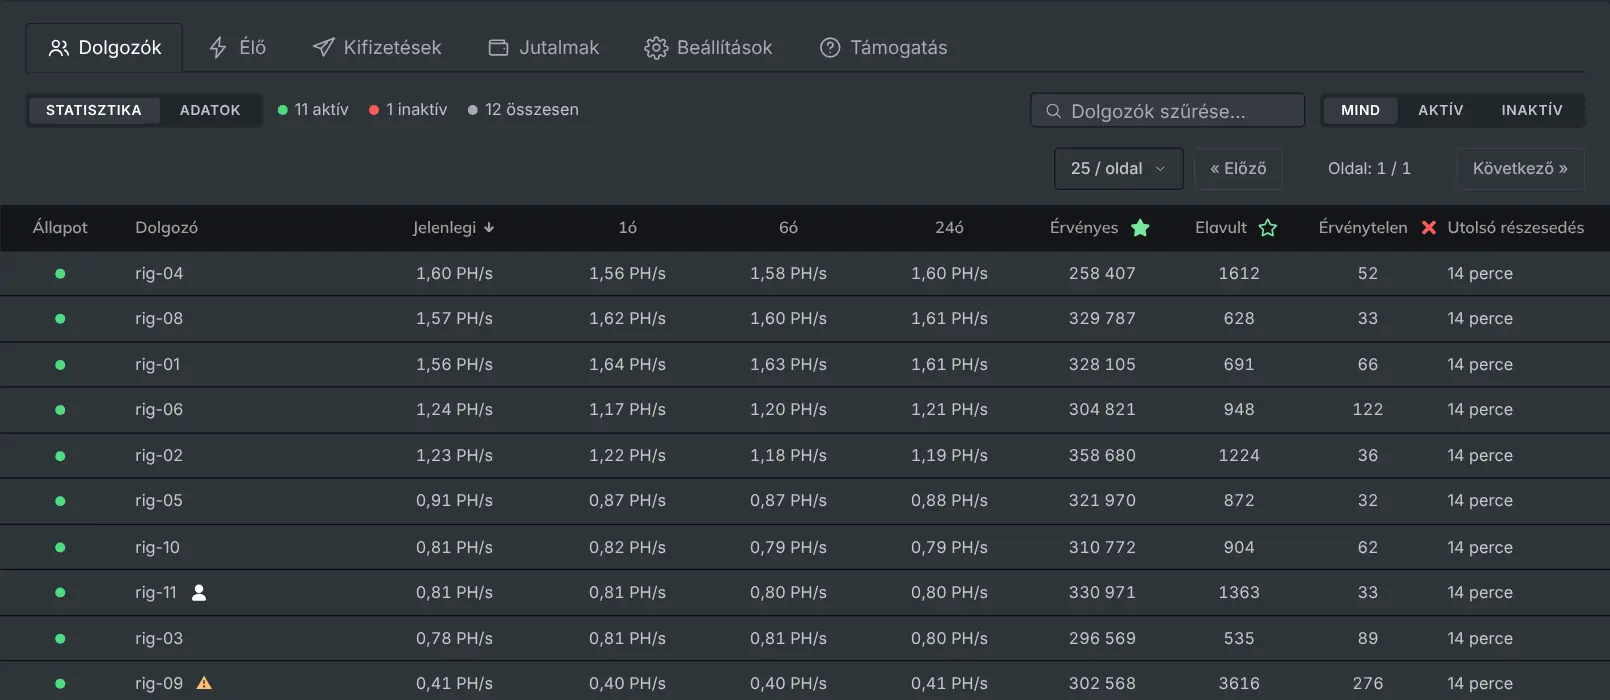Click the green status dot for rig-04
The image size is (1610, 700).
(60, 273)
